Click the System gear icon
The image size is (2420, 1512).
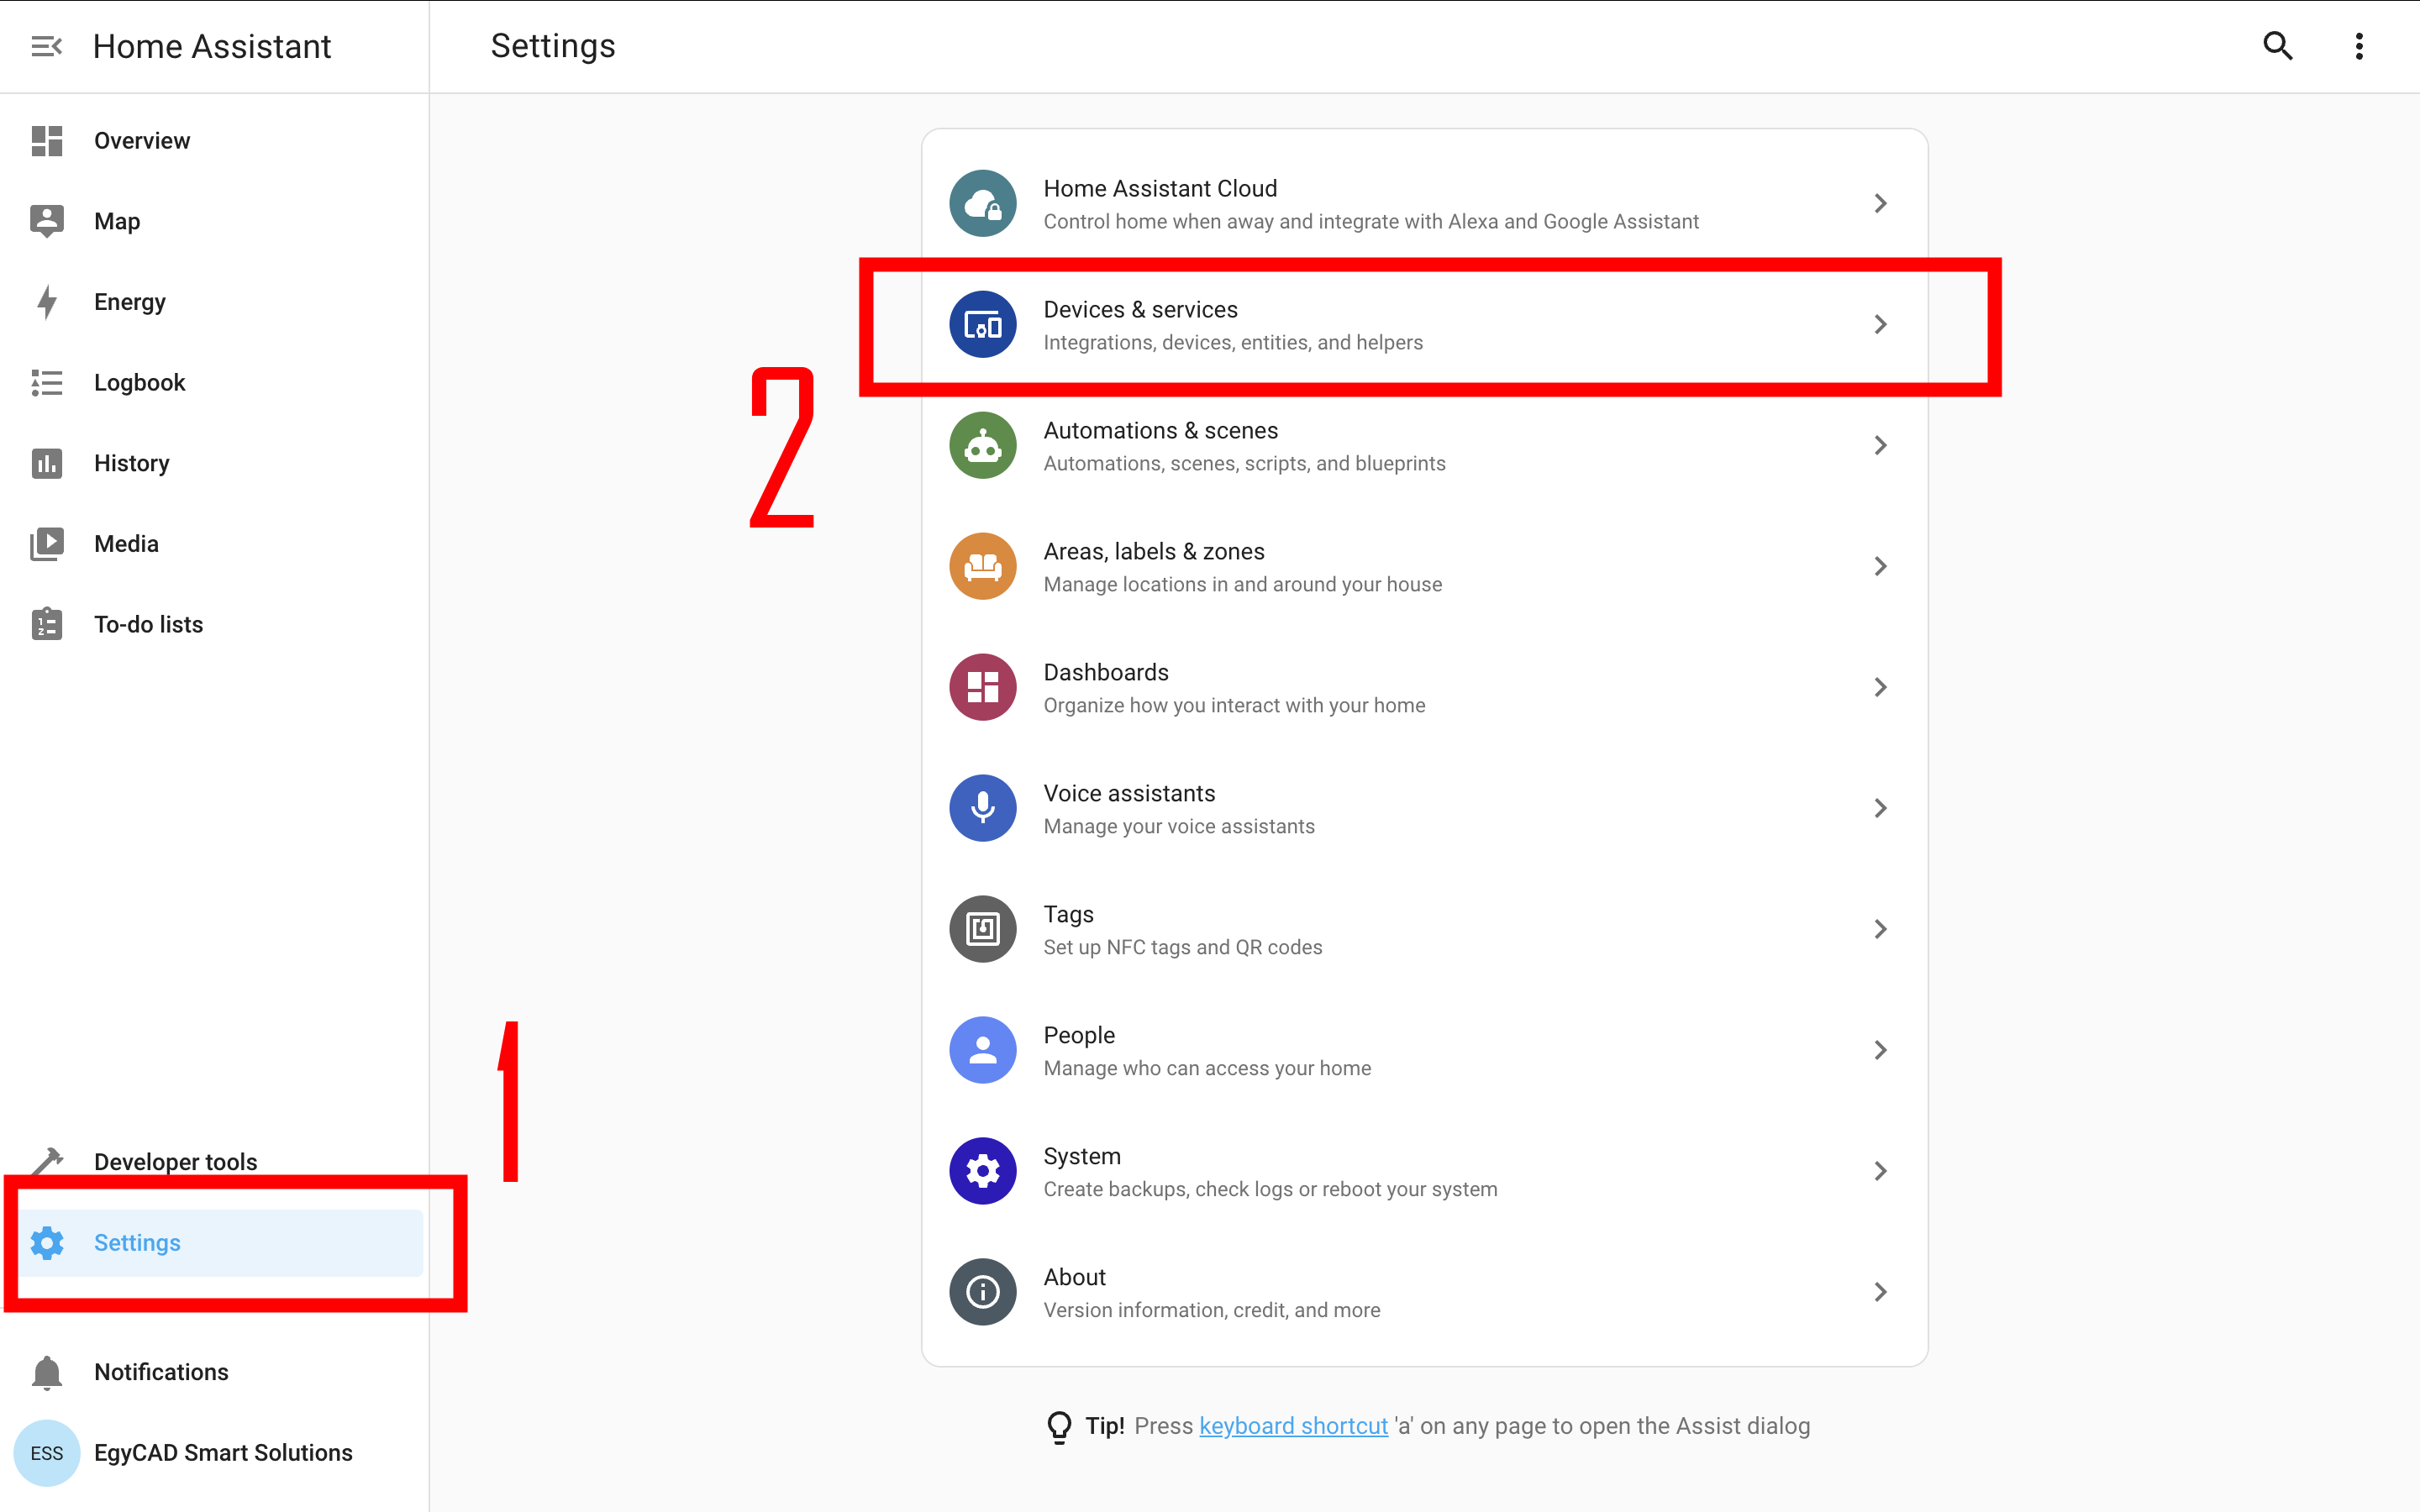click(982, 1171)
